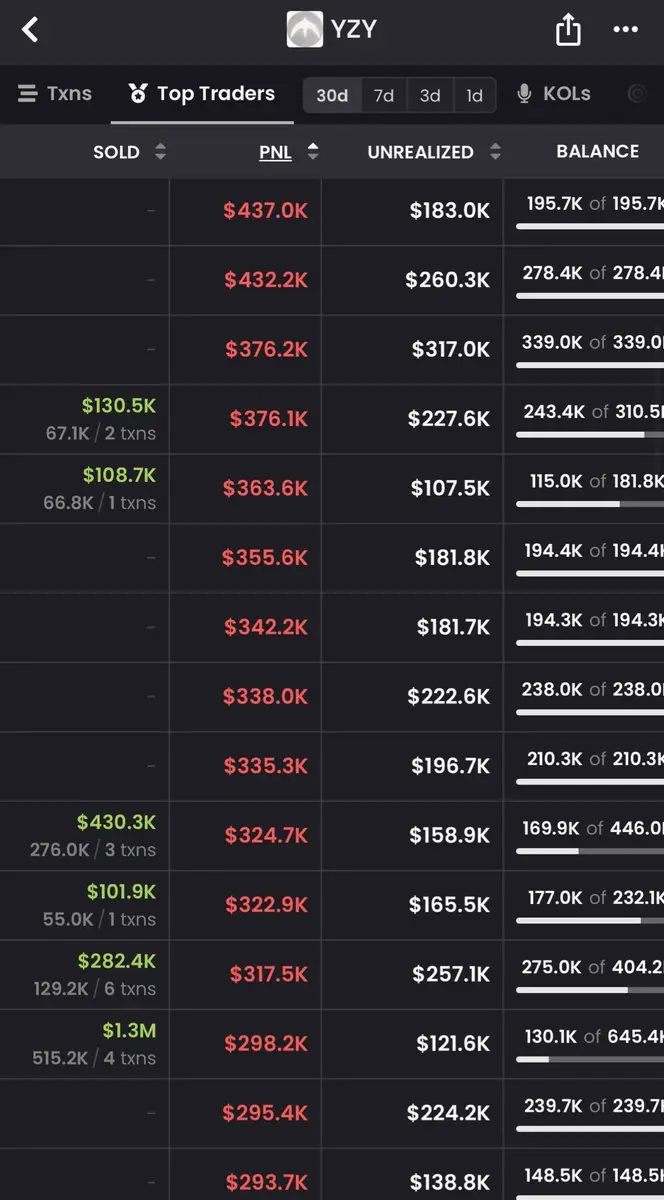Open the share icon
The height and width of the screenshot is (1200, 664).
[x=568, y=29]
